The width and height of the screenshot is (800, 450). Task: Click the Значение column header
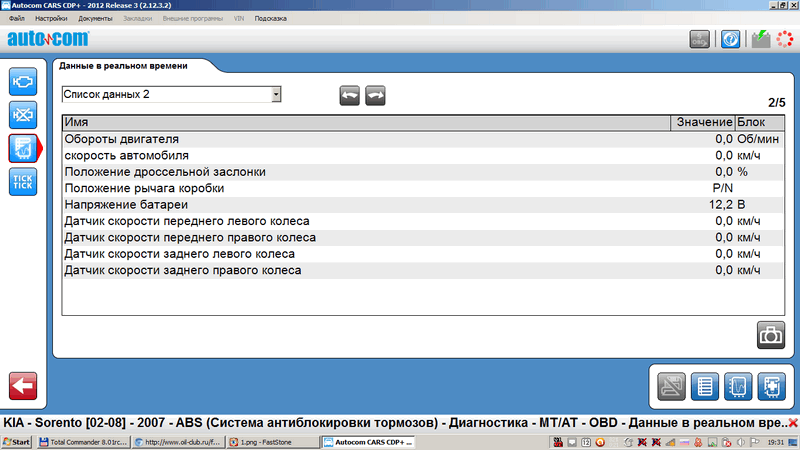pos(703,122)
